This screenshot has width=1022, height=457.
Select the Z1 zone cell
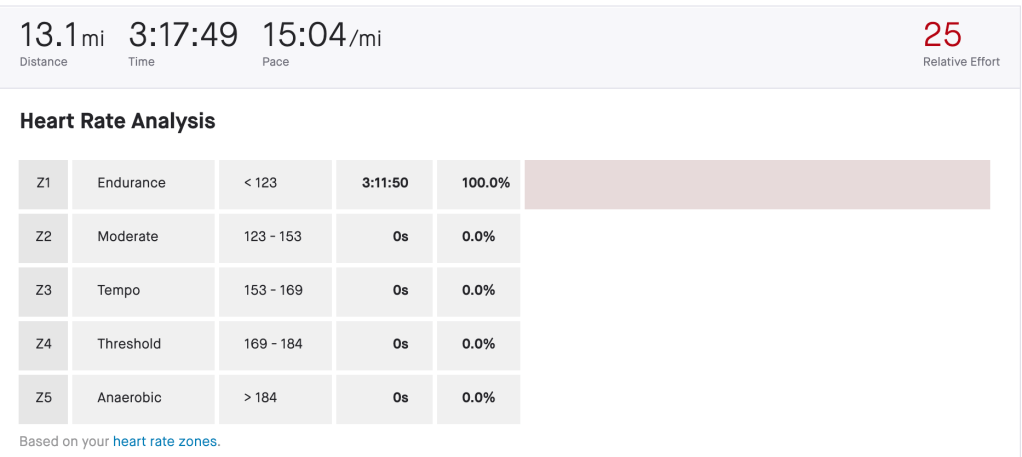pyautogui.click(x=43, y=184)
